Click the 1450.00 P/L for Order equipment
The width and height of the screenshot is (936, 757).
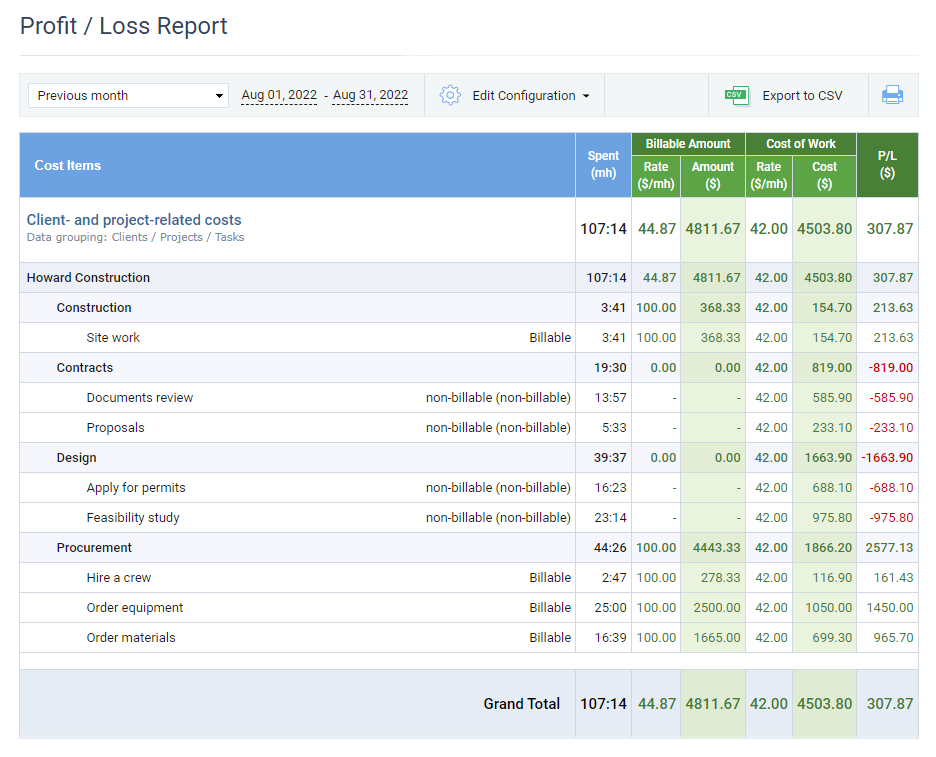click(x=889, y=608)
